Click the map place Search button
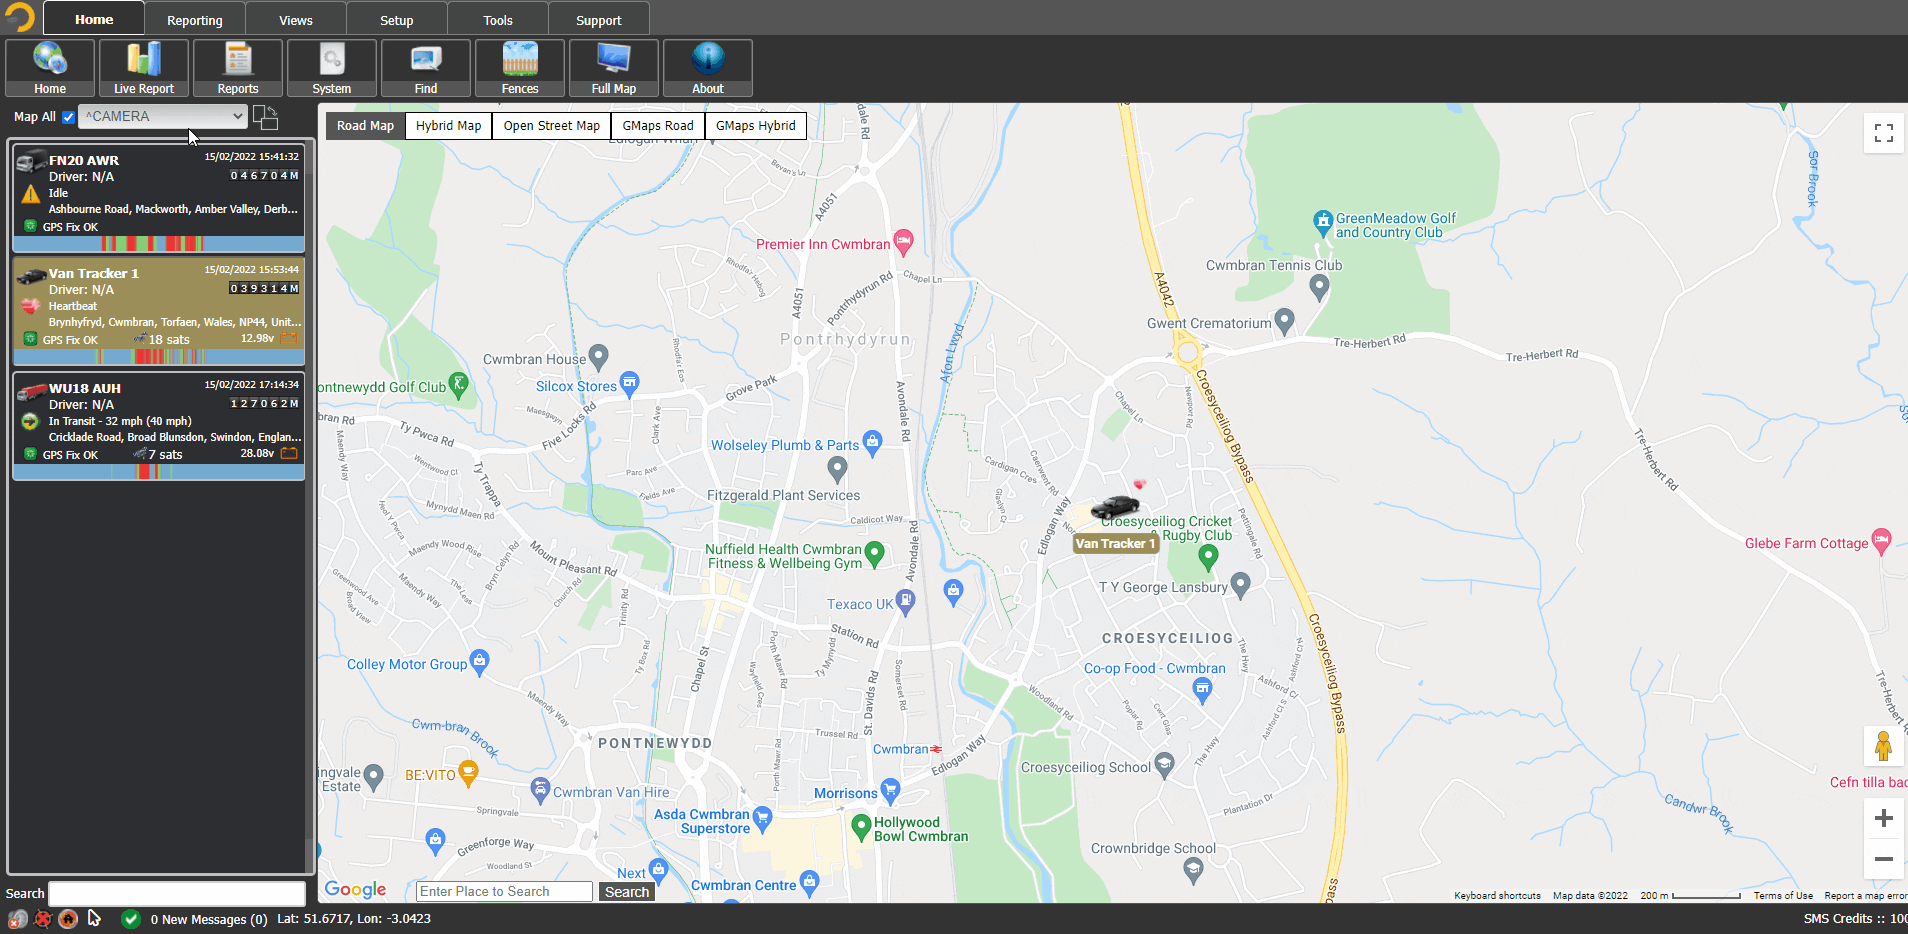The height and width of the screenshot is (934, 1908). coord(627,892)
